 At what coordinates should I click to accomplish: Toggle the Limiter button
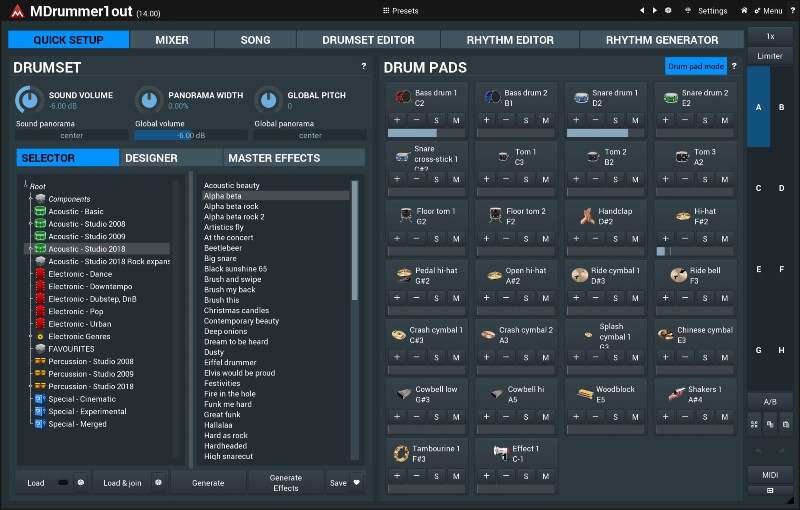770,56
